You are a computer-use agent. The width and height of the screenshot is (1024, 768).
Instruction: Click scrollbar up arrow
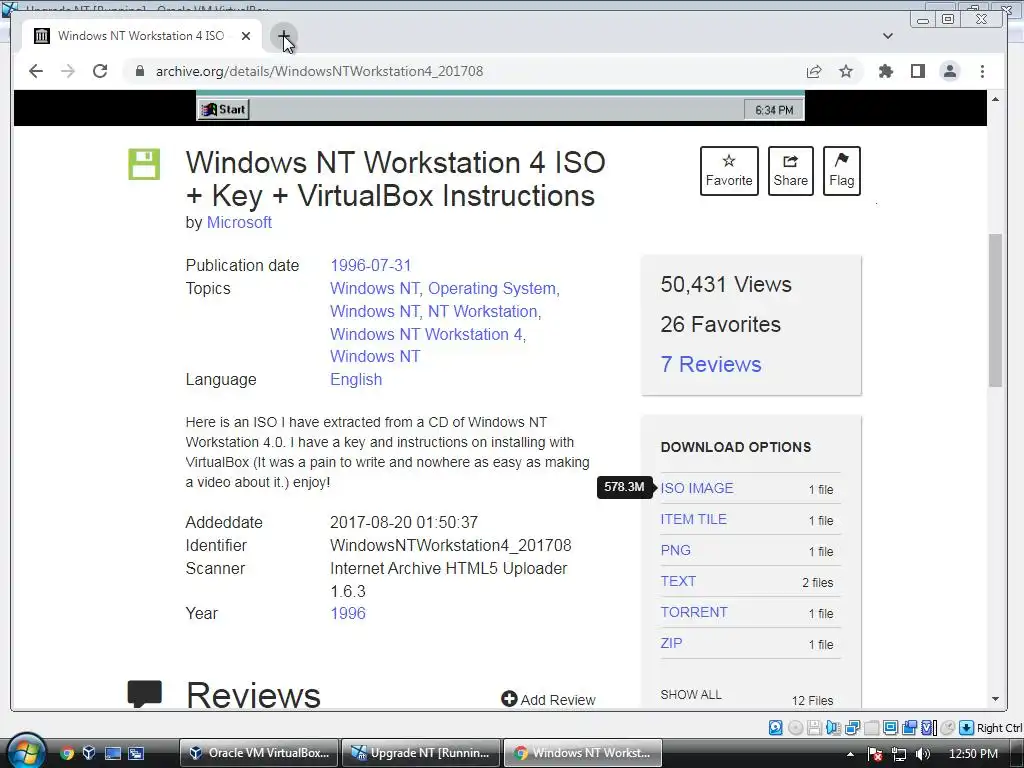tap(995, 99)
